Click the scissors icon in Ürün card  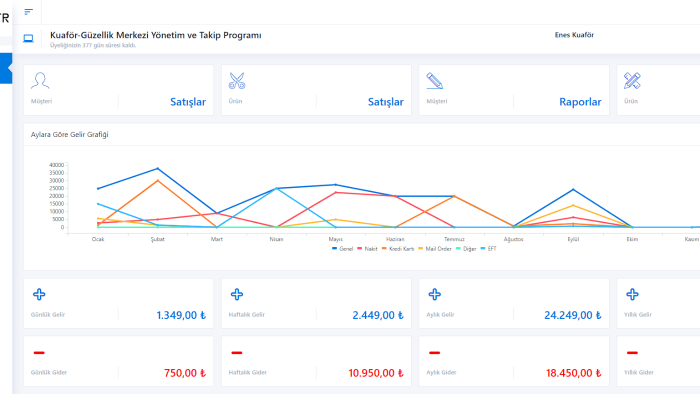237,81
